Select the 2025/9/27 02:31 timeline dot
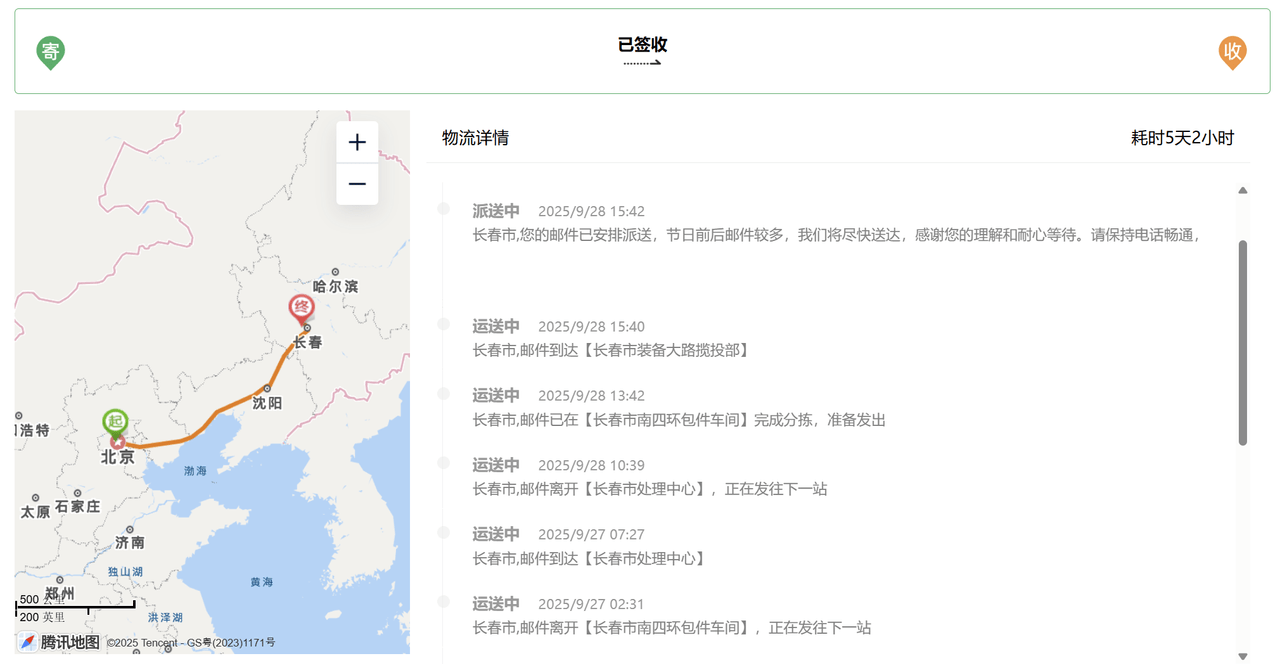 tap(444, 601)
